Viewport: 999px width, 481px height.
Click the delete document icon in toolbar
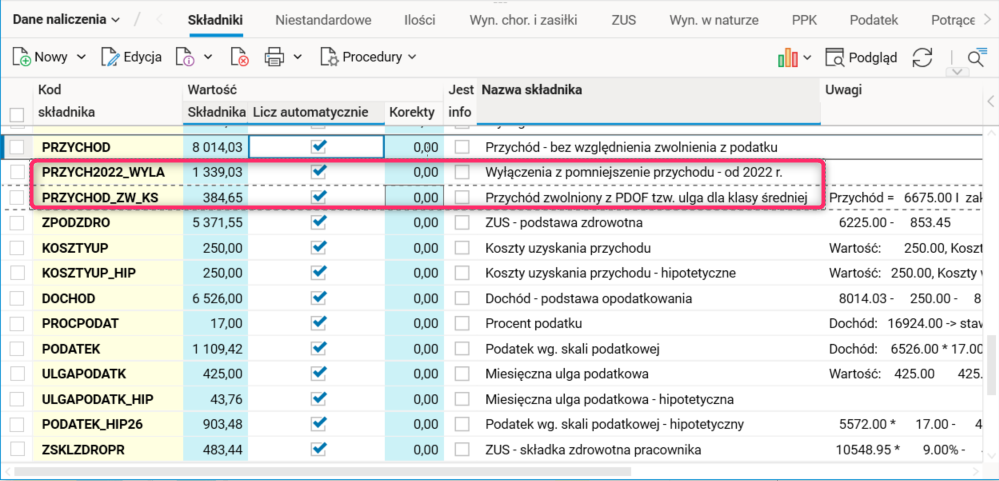[239, 57]
